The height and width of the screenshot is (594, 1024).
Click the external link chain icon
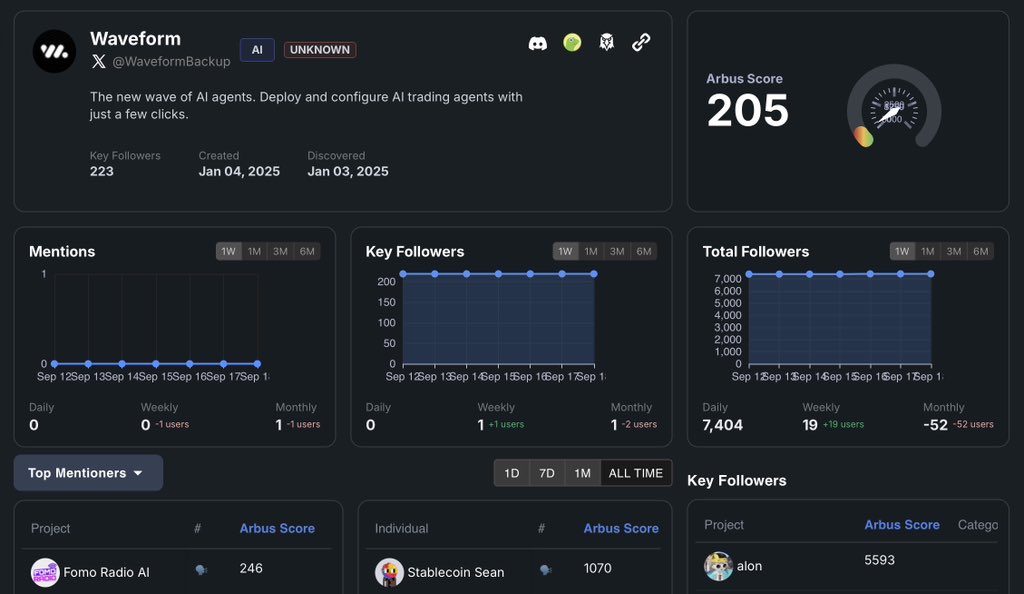click(641, 42)
